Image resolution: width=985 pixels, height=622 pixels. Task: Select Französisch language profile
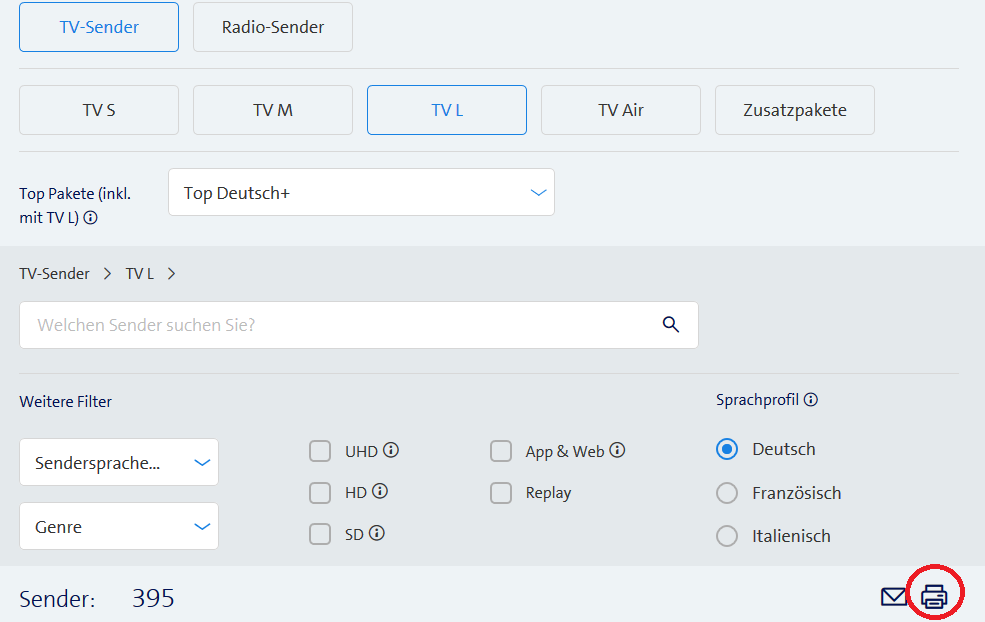[727, 493]
